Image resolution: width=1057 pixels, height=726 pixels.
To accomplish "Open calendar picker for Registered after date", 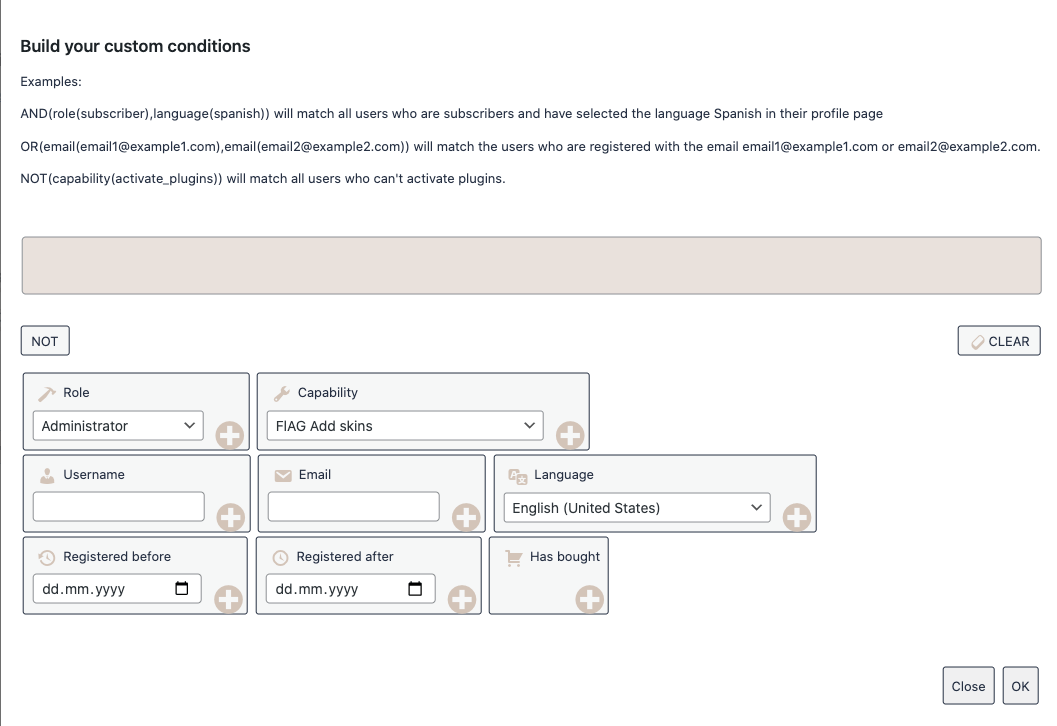I will 415,589.
